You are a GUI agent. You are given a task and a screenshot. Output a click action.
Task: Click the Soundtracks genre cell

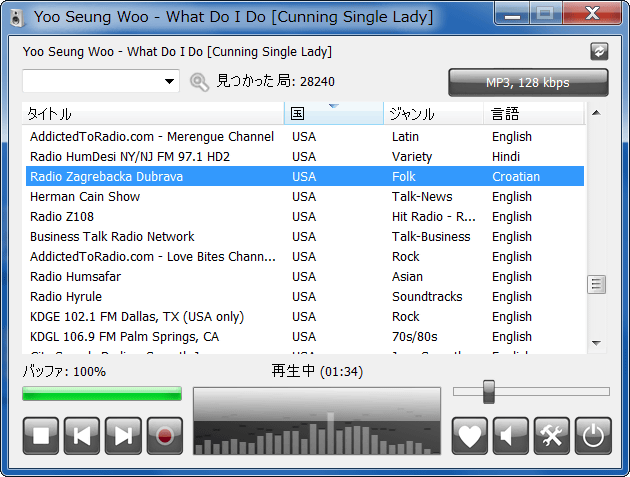(x=427, y=297)
